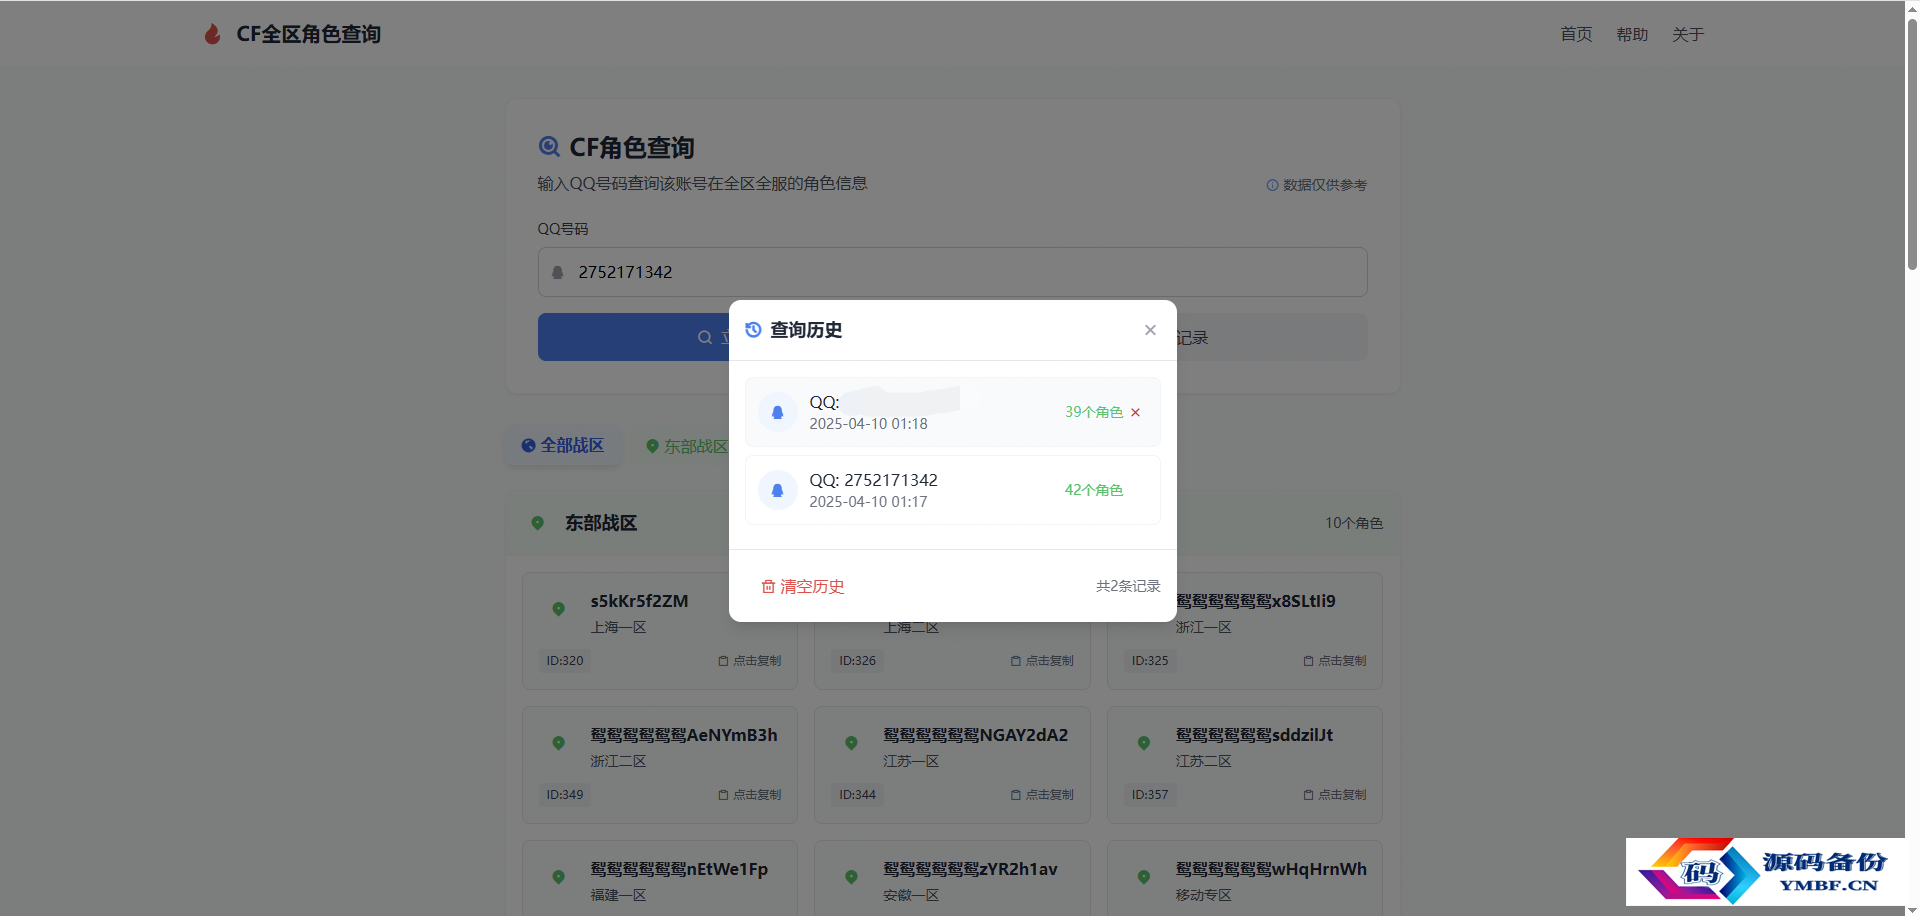Screen dimensions: 1920x916
Task: Click the info icon beside 数据仅供参考
Action: coord(1272,185)
